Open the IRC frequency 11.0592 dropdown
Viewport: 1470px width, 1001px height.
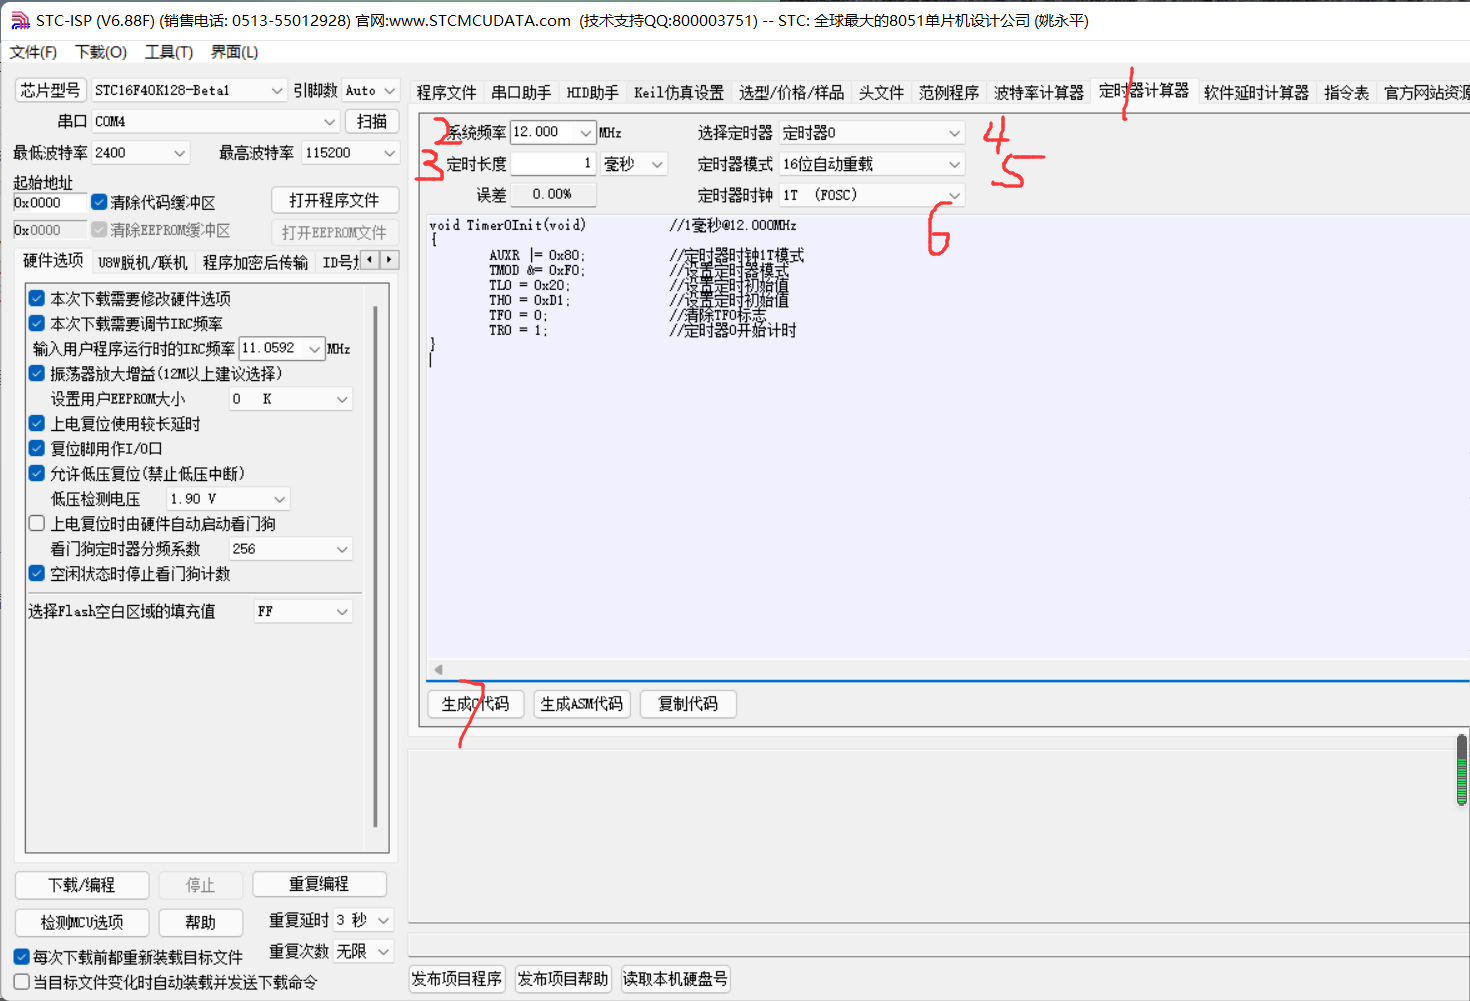[x=282, y=348]
